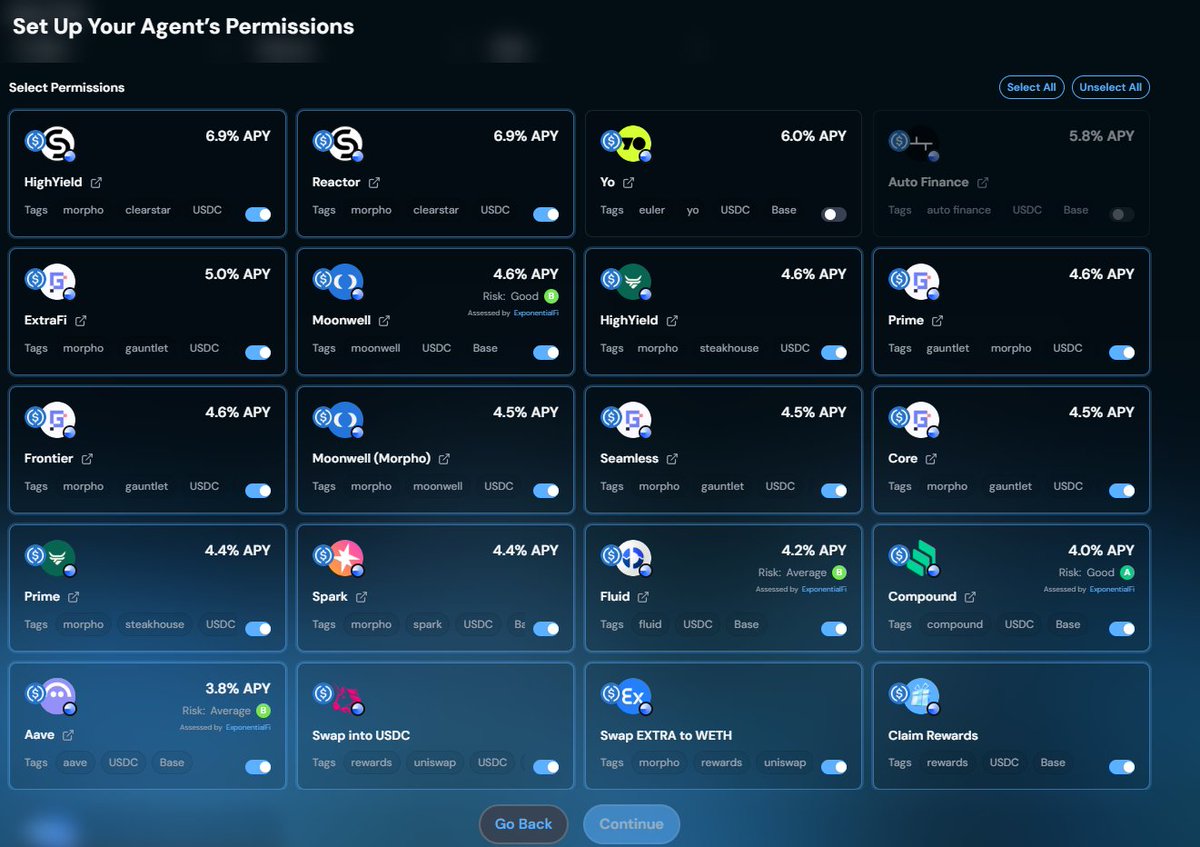1200x847 pixels.
Task: Click the green Compound logo
Action: (922, 558)
